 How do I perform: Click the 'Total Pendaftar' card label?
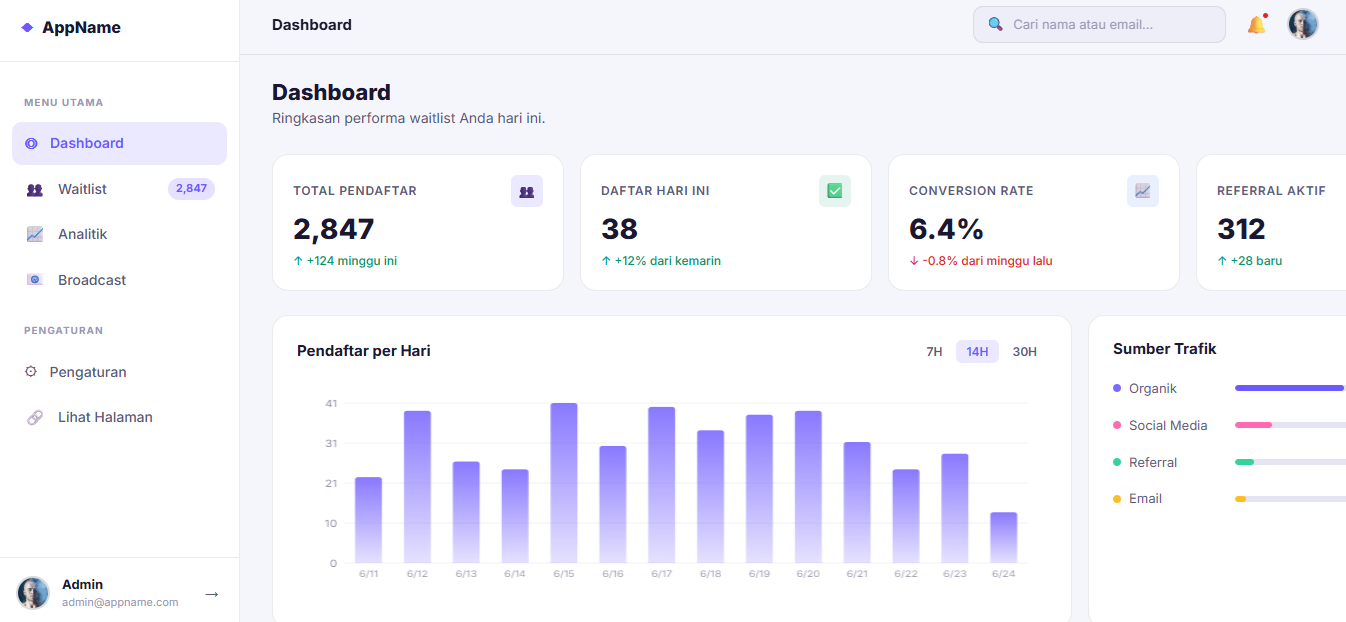(355, 191)
